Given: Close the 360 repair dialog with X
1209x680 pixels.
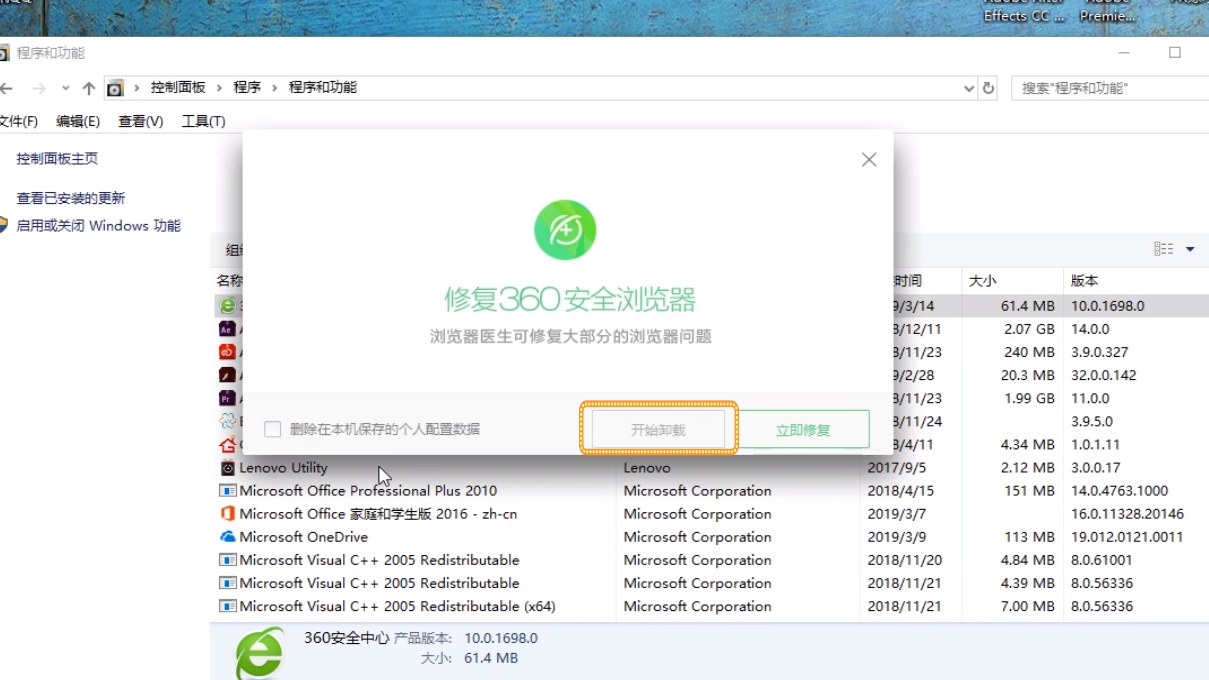Looking at the screenshot, I should 869,159.
